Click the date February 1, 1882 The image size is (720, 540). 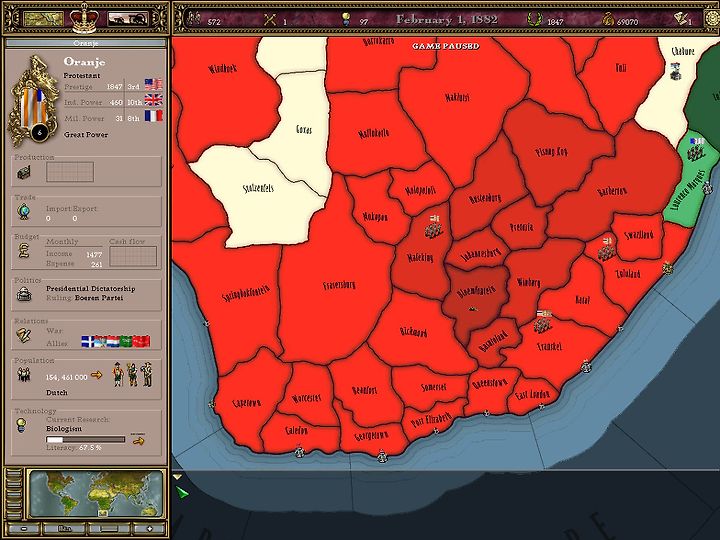tap(447, 19)
